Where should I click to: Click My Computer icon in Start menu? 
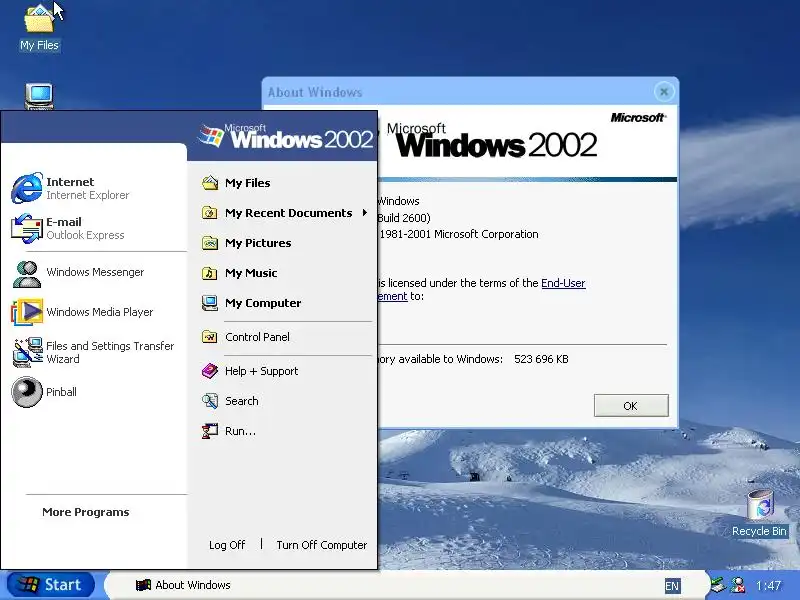pos(210,303)
